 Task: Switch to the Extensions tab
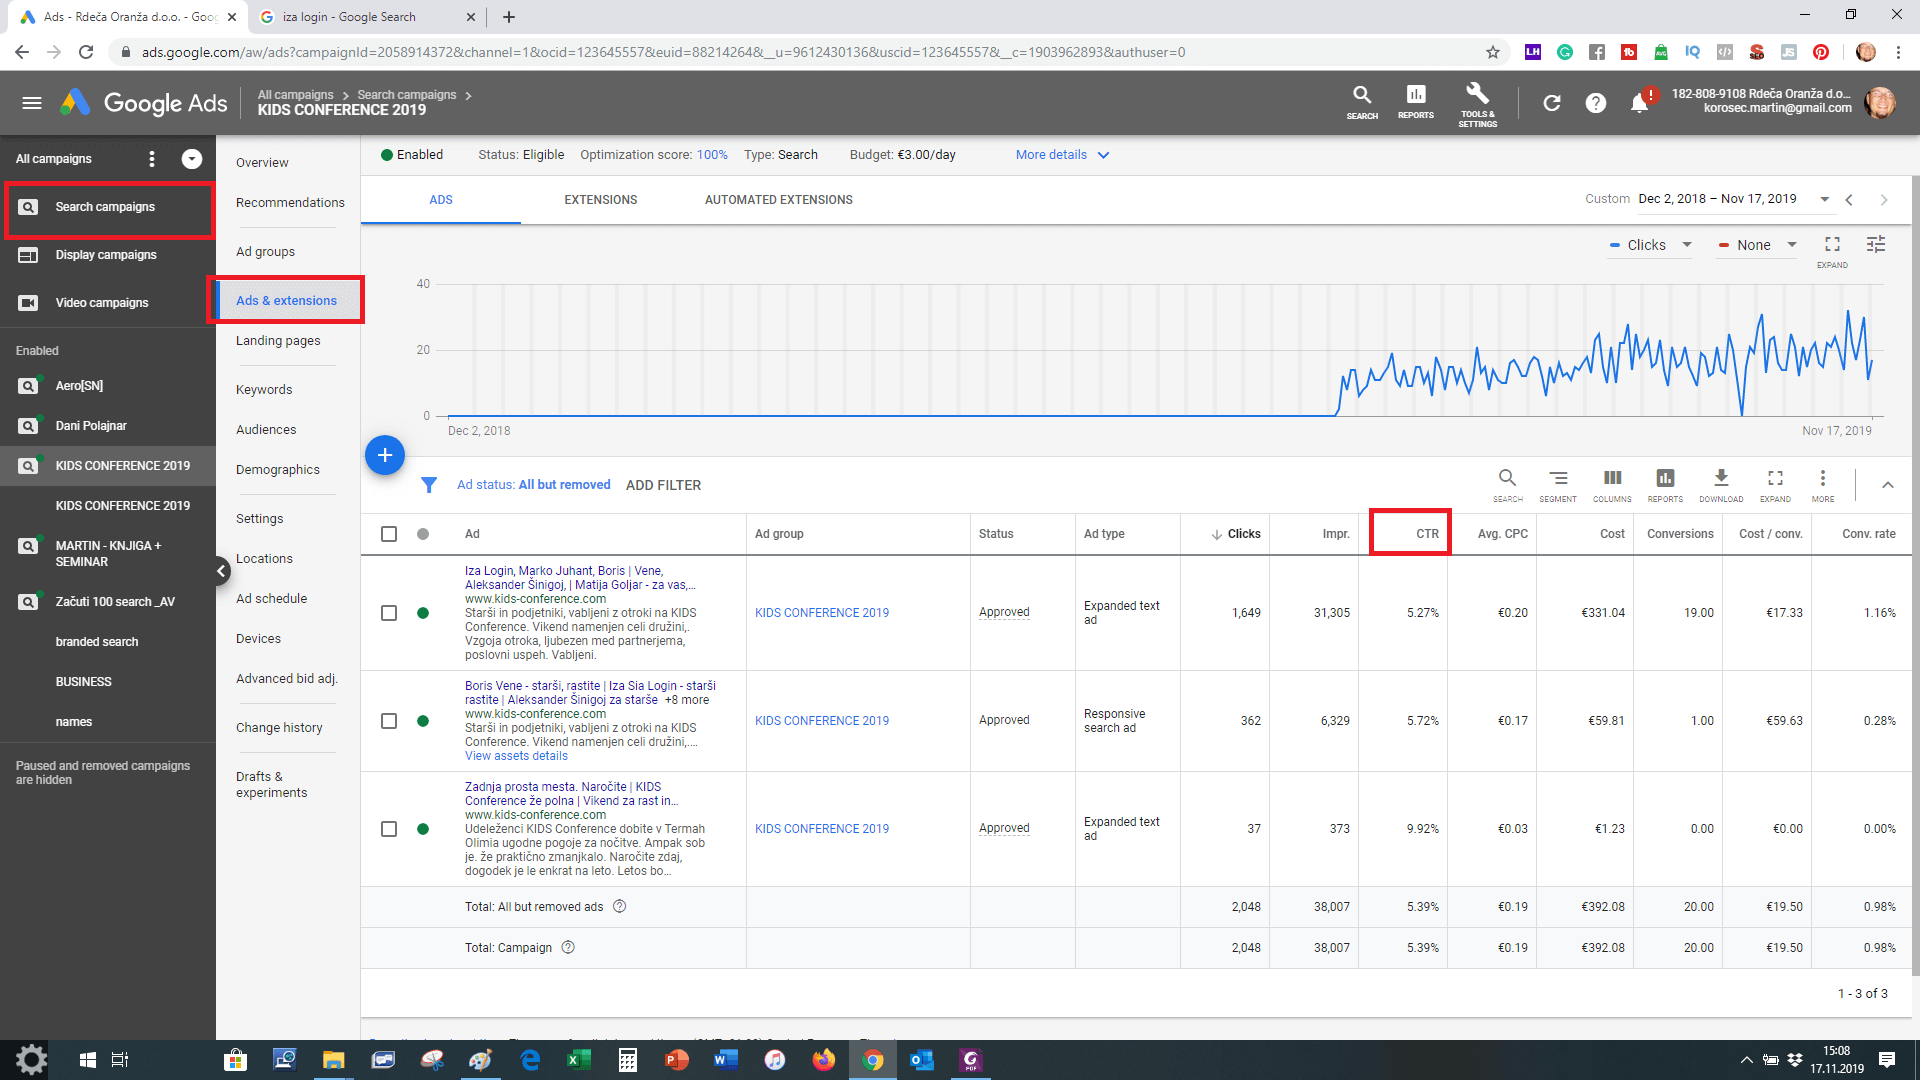click(x=600, y=200)
